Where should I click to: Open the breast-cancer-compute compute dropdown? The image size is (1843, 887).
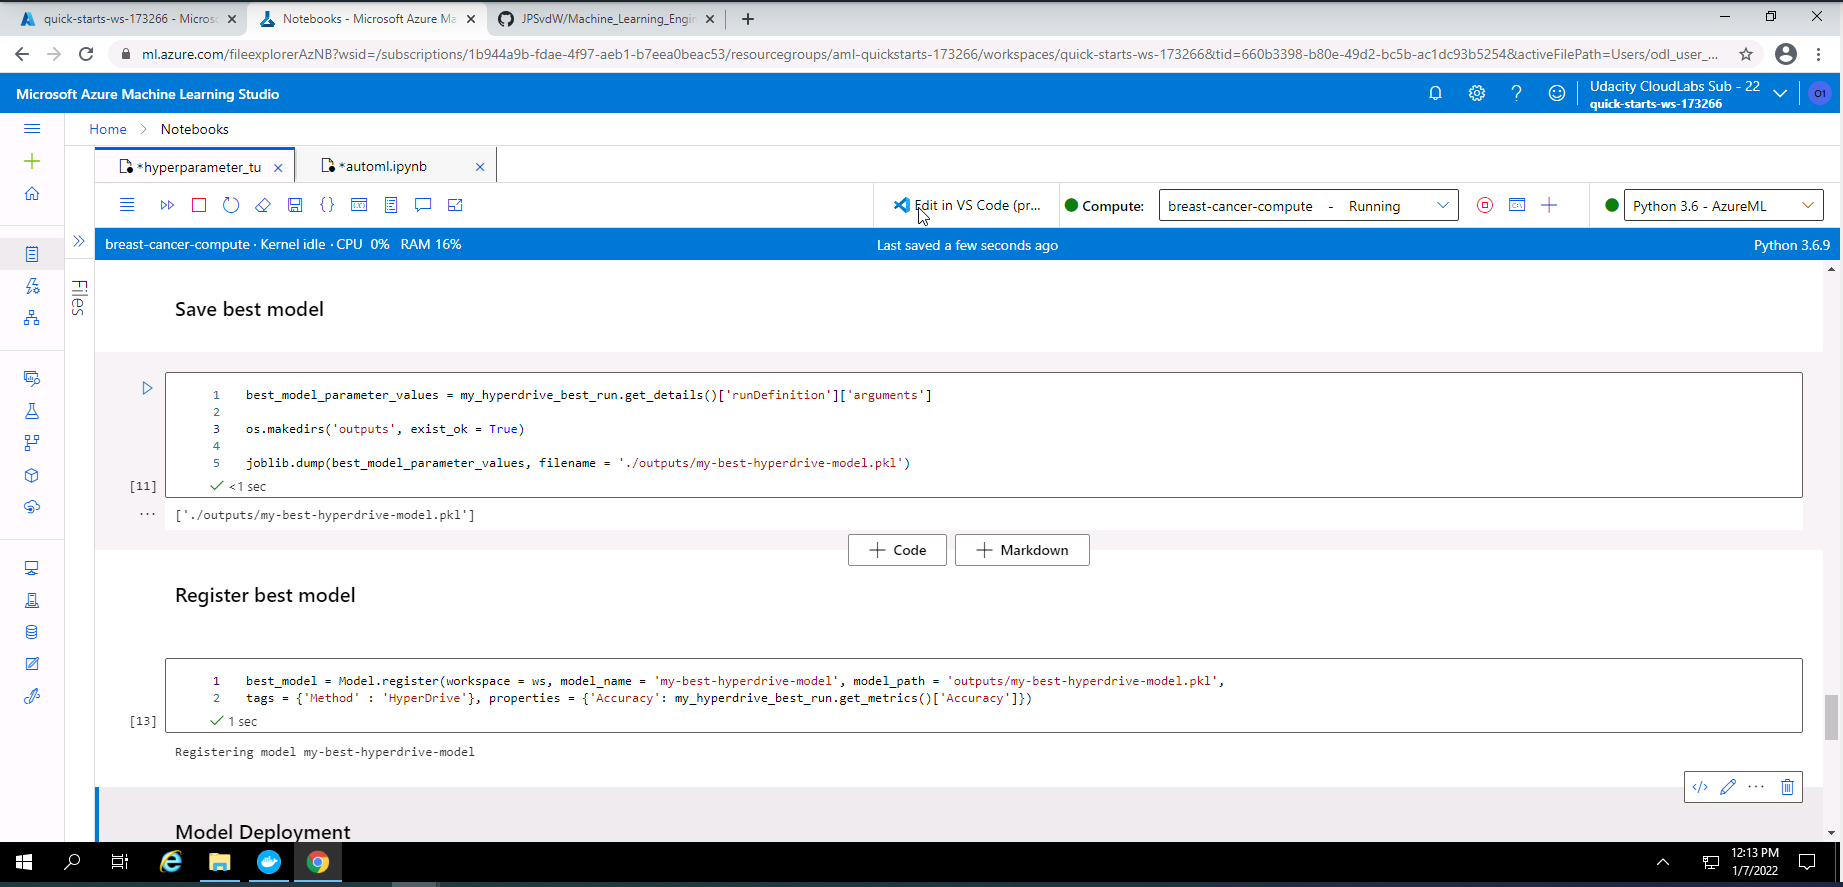coord(1308,206)
